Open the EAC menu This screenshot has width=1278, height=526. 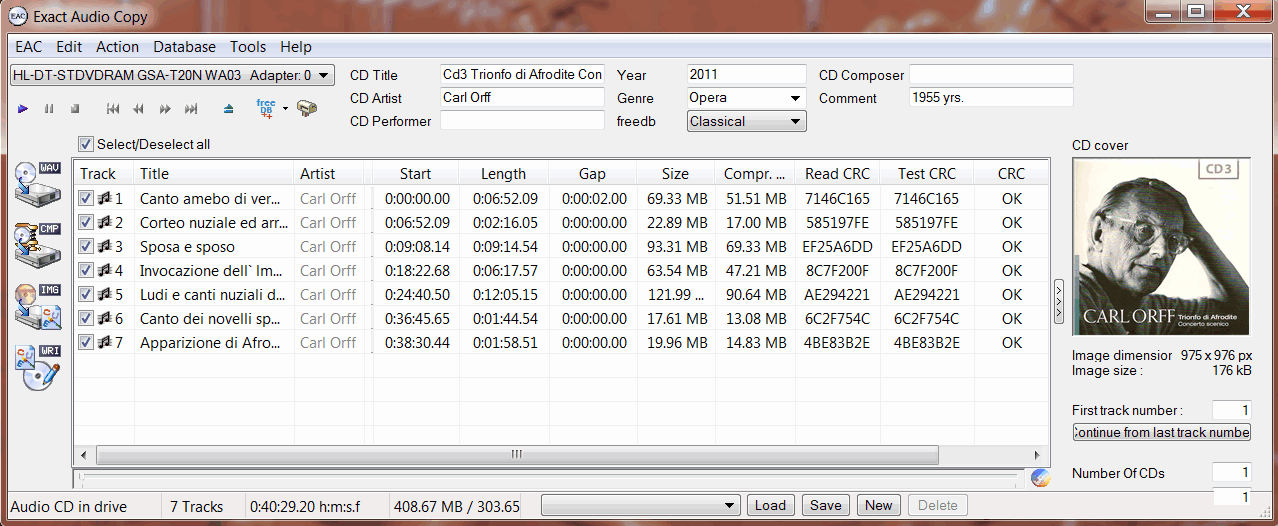pyautogui.click(x=29, y=46)
